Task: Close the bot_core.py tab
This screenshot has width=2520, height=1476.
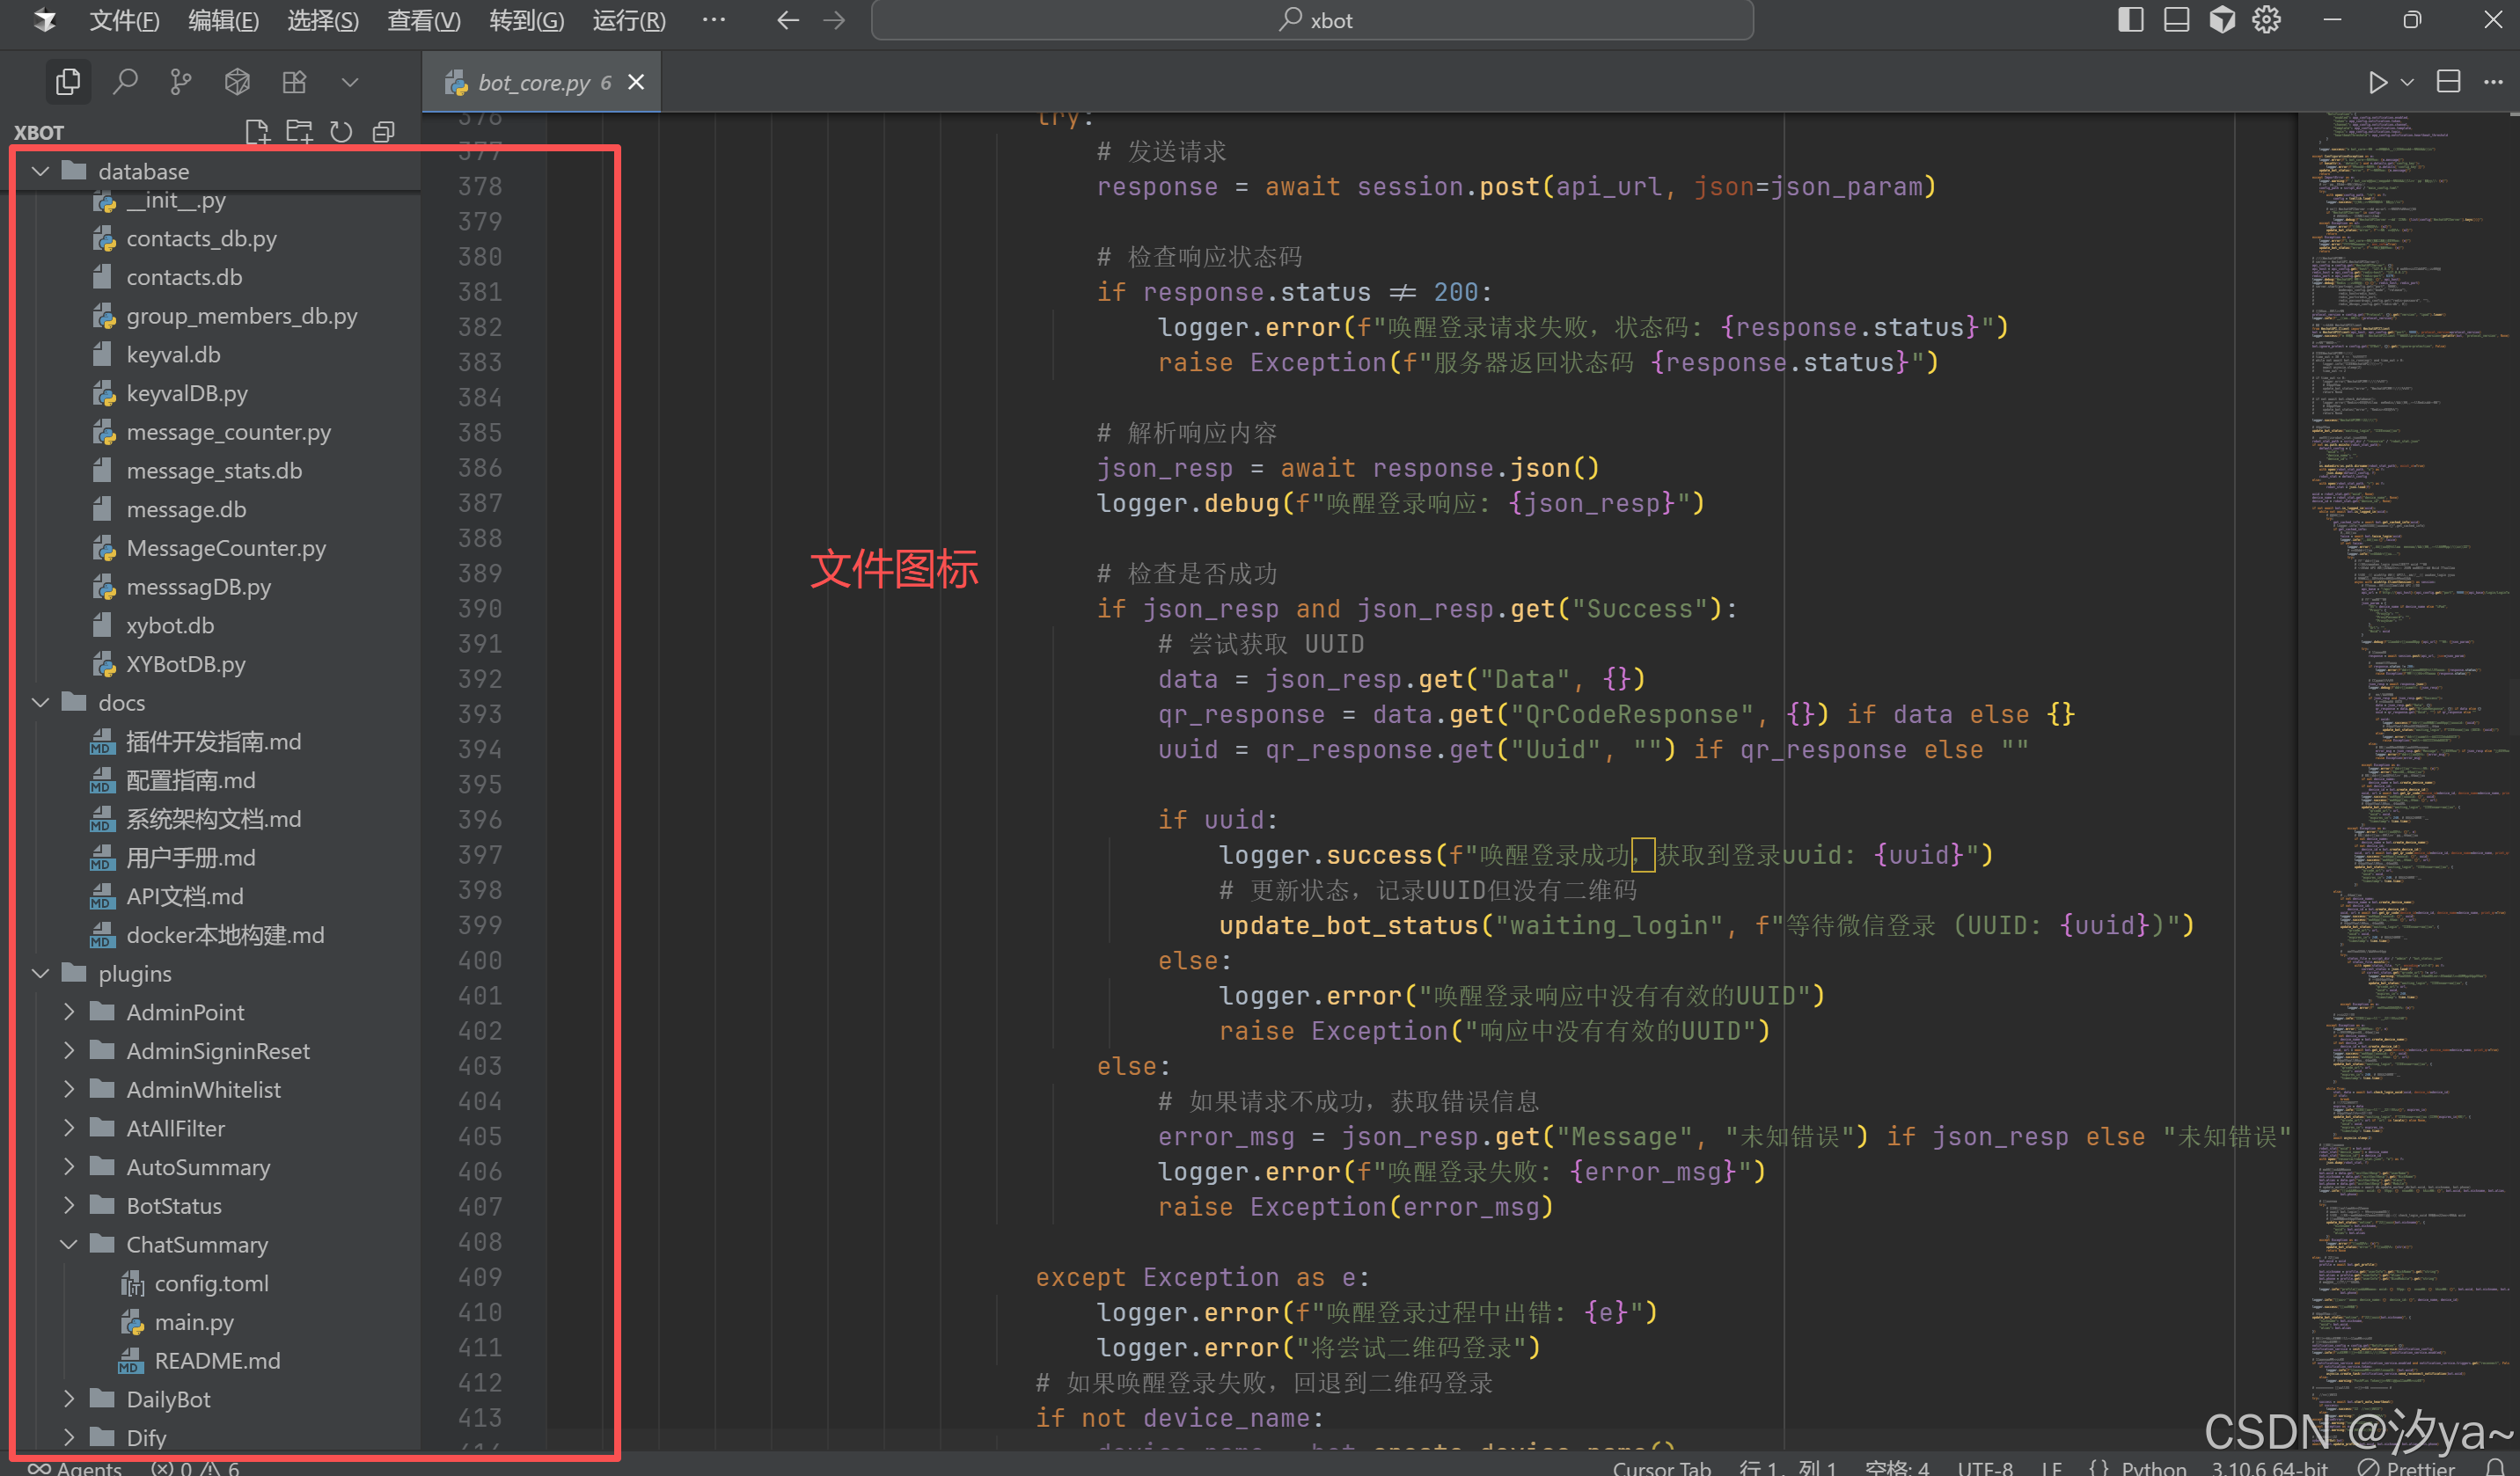Action: (x=636, y=82)
